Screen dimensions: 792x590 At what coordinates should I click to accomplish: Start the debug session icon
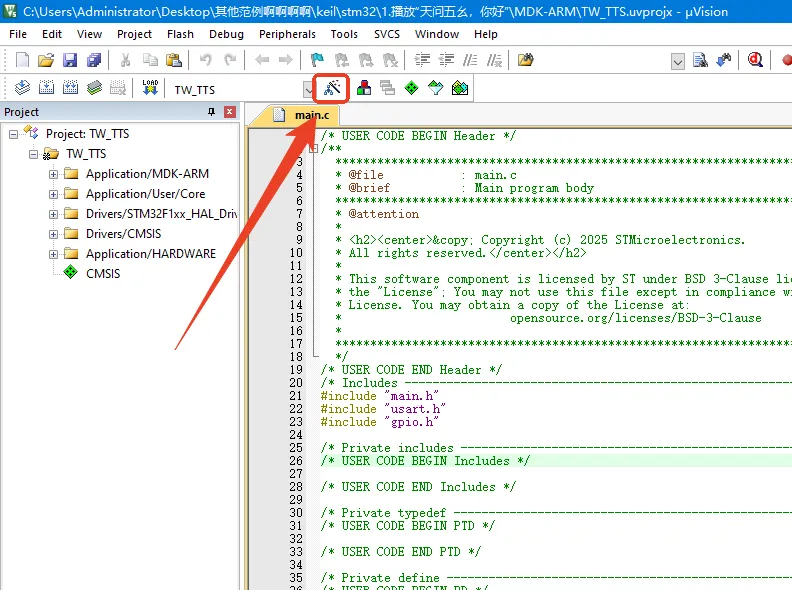[x=757, y=60]
